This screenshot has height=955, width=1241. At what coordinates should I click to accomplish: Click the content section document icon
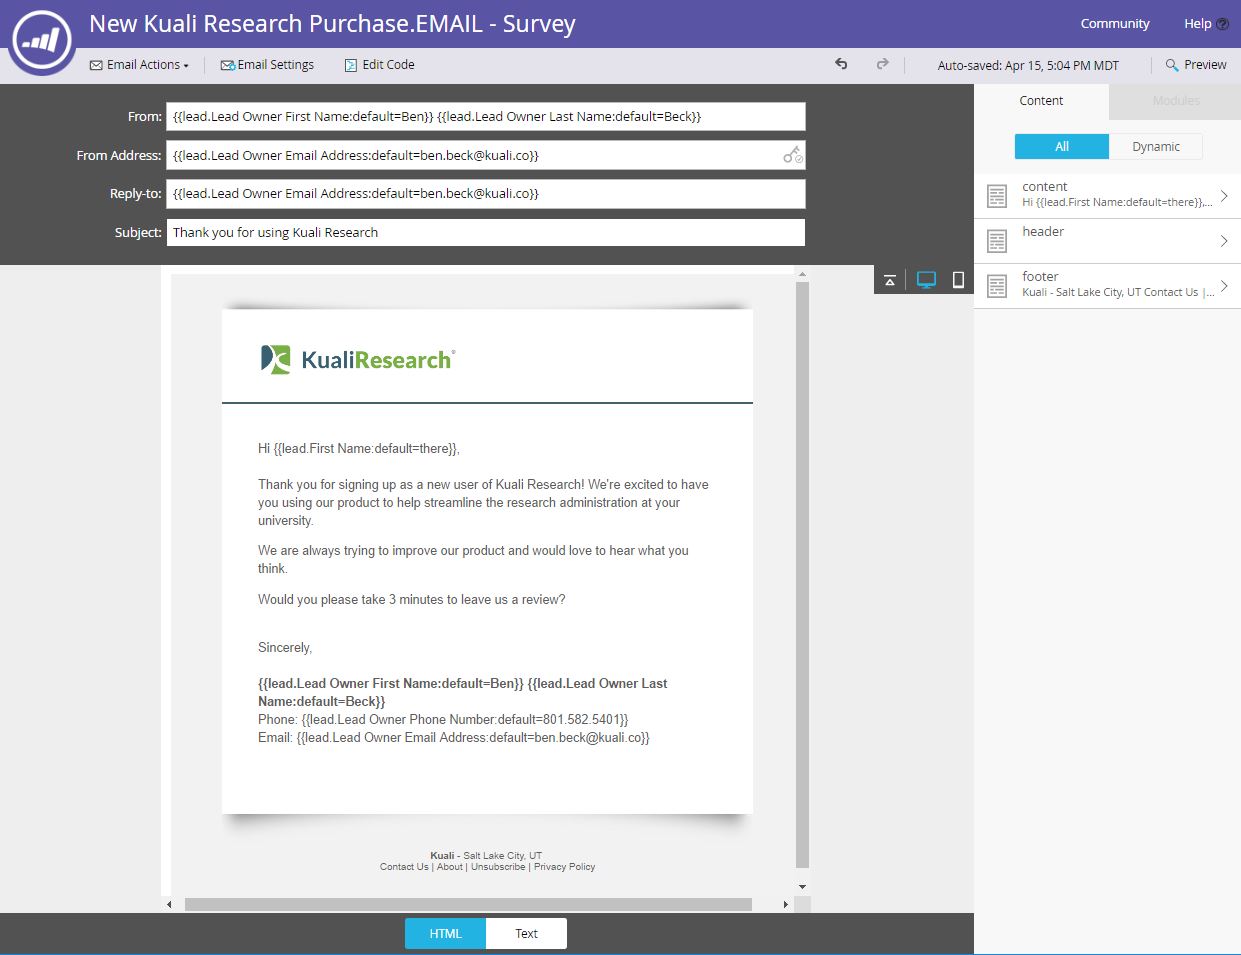(x=997, y=196)
